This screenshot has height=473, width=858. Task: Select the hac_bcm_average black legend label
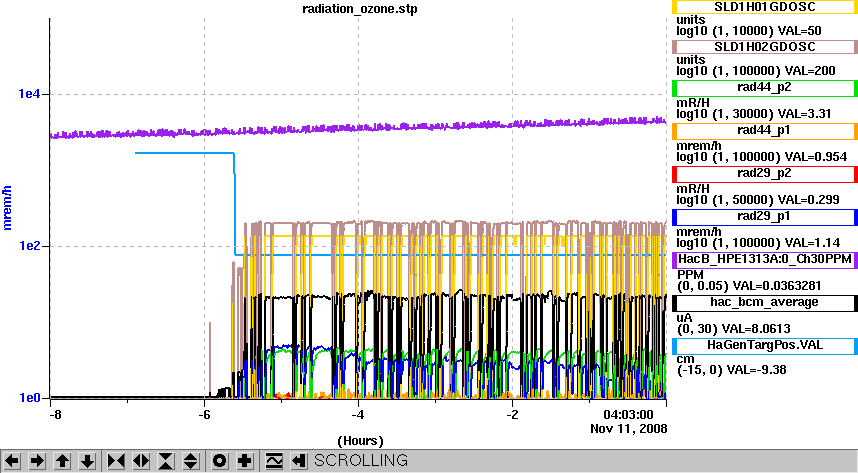[x=764, y=303]
